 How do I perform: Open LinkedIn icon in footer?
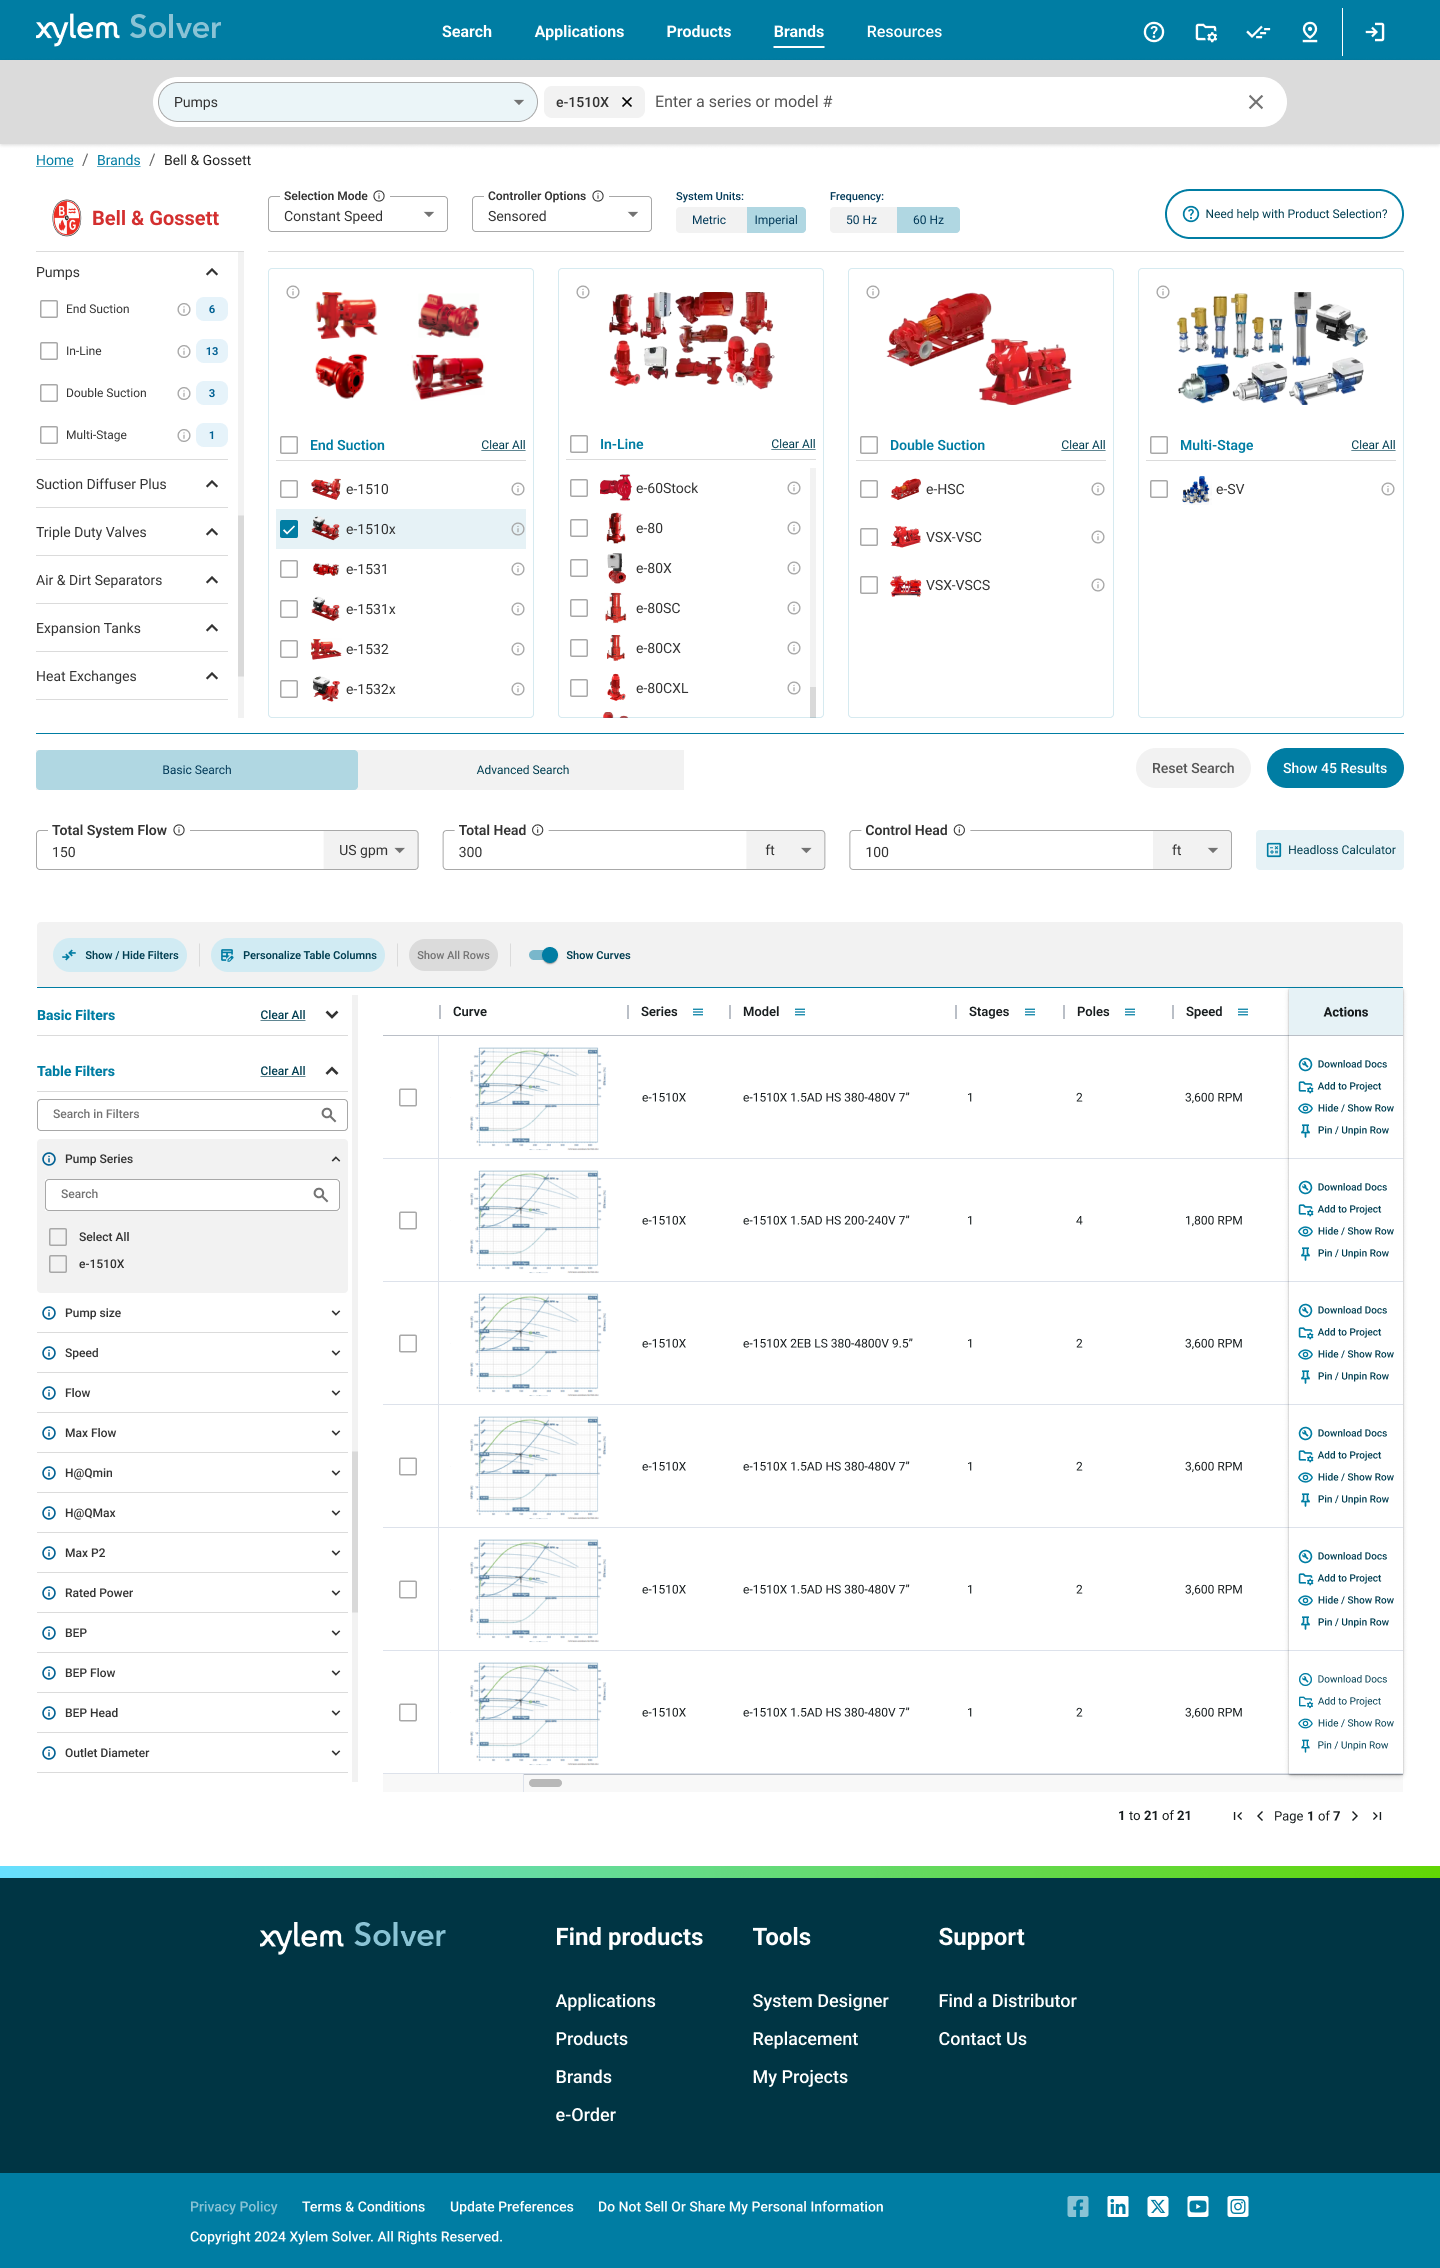click(x=1118, y=2207)
